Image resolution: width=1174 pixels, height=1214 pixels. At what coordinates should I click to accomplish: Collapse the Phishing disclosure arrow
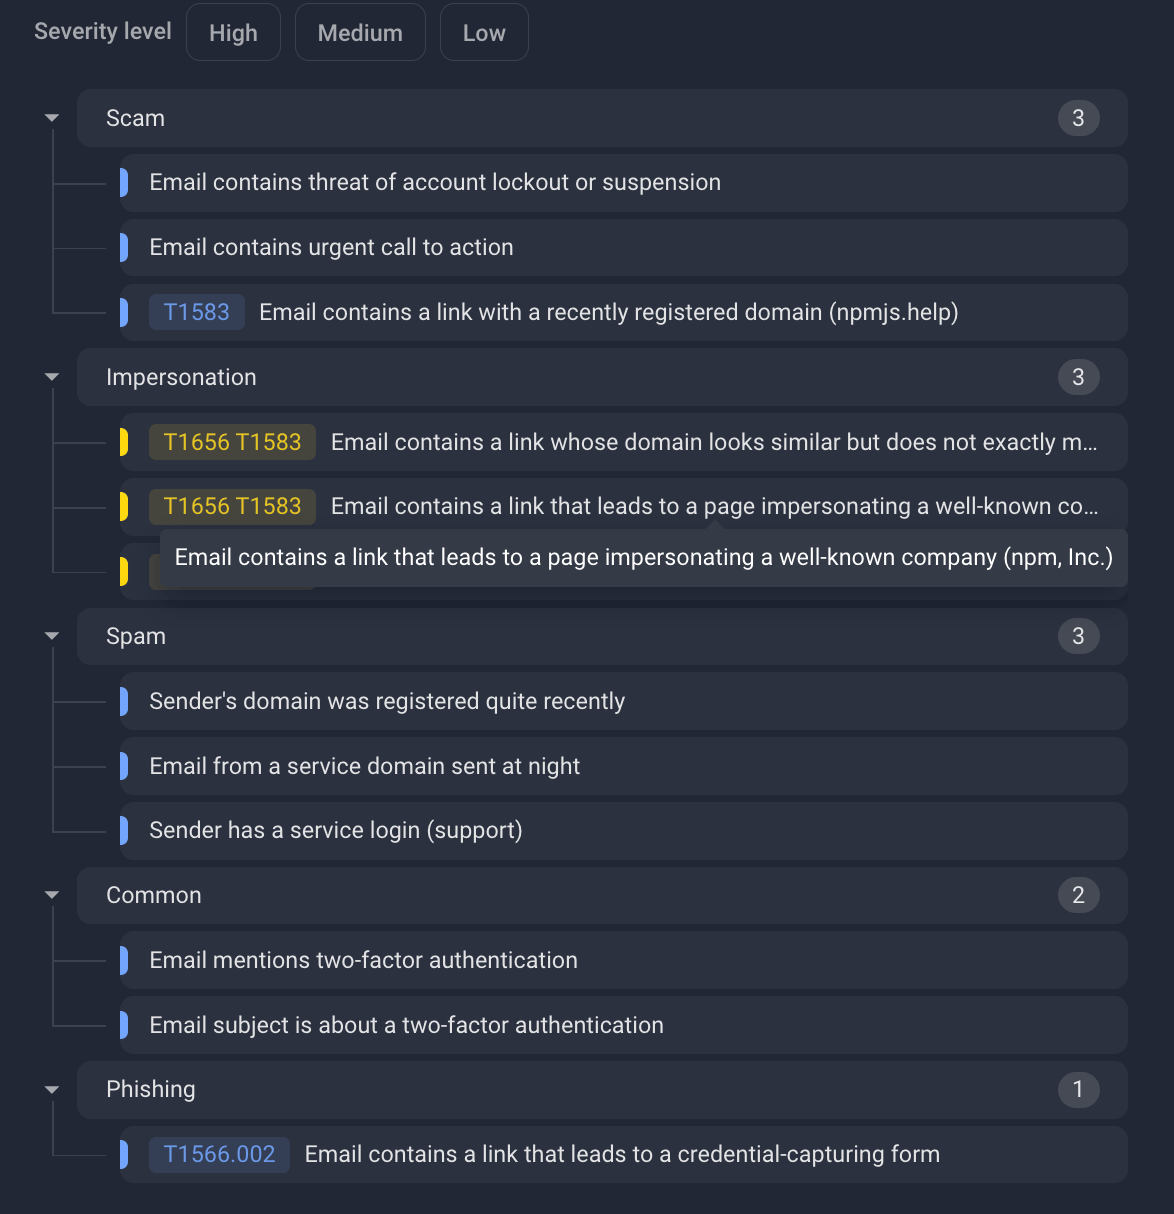51,1089
